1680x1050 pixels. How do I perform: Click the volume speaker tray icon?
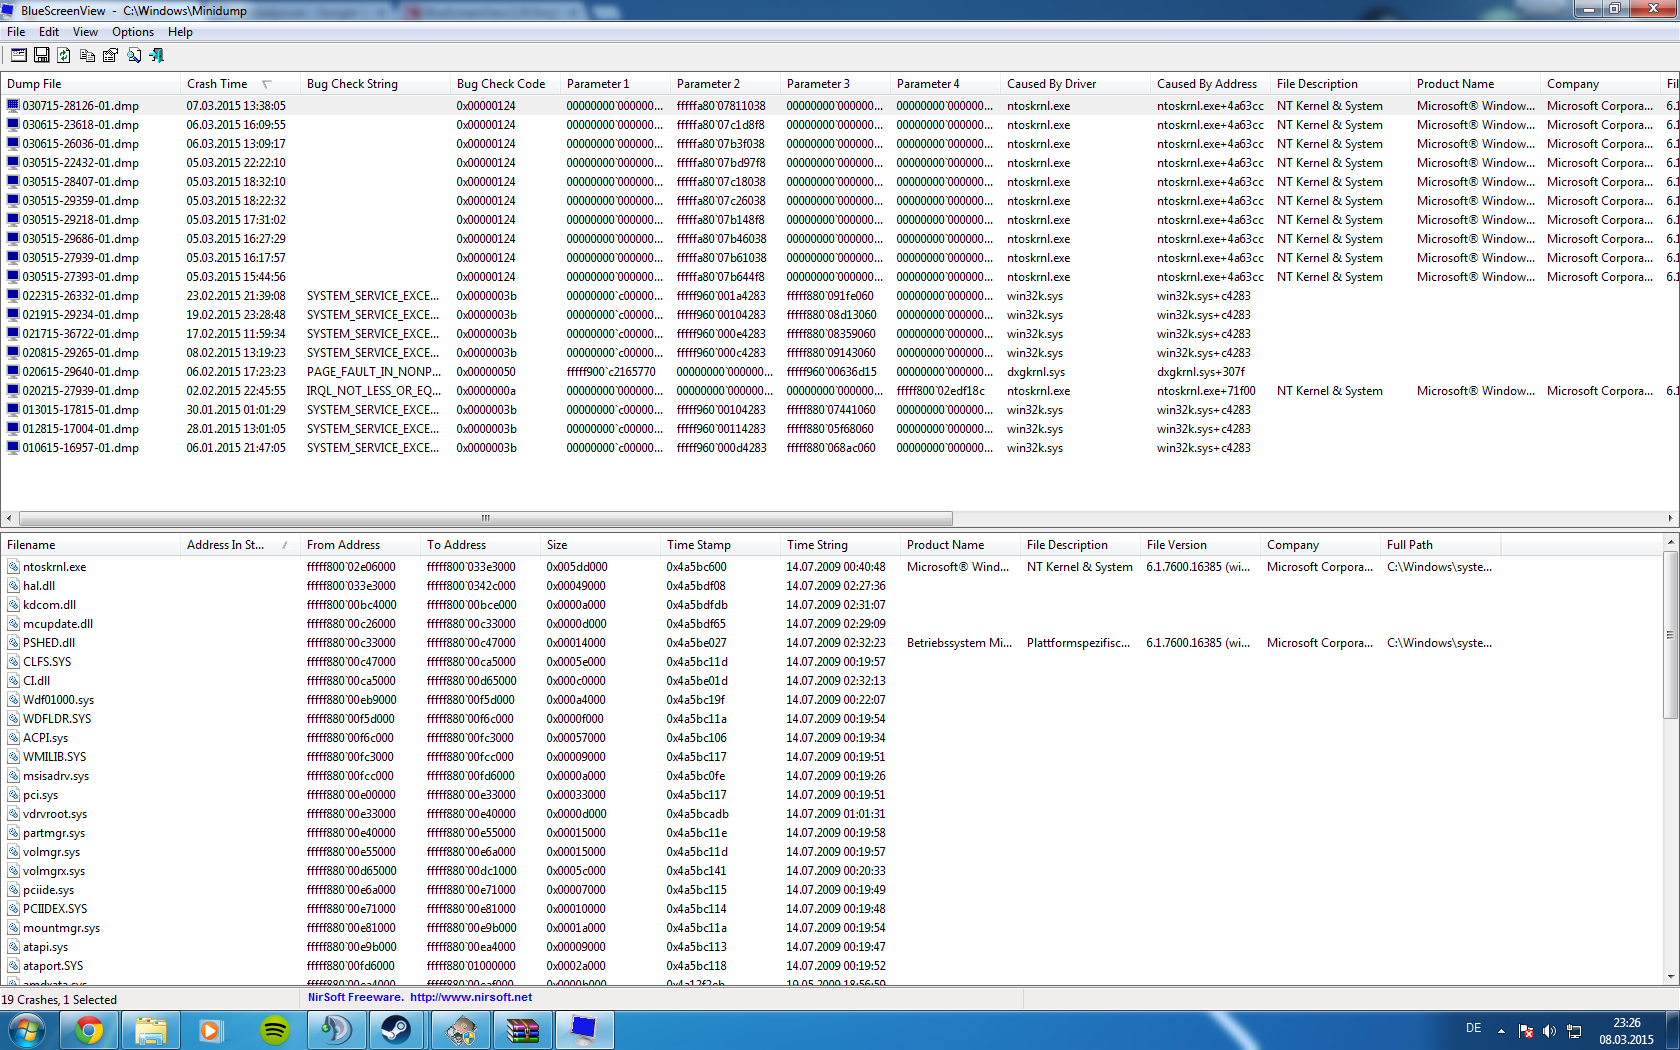1549,1031
